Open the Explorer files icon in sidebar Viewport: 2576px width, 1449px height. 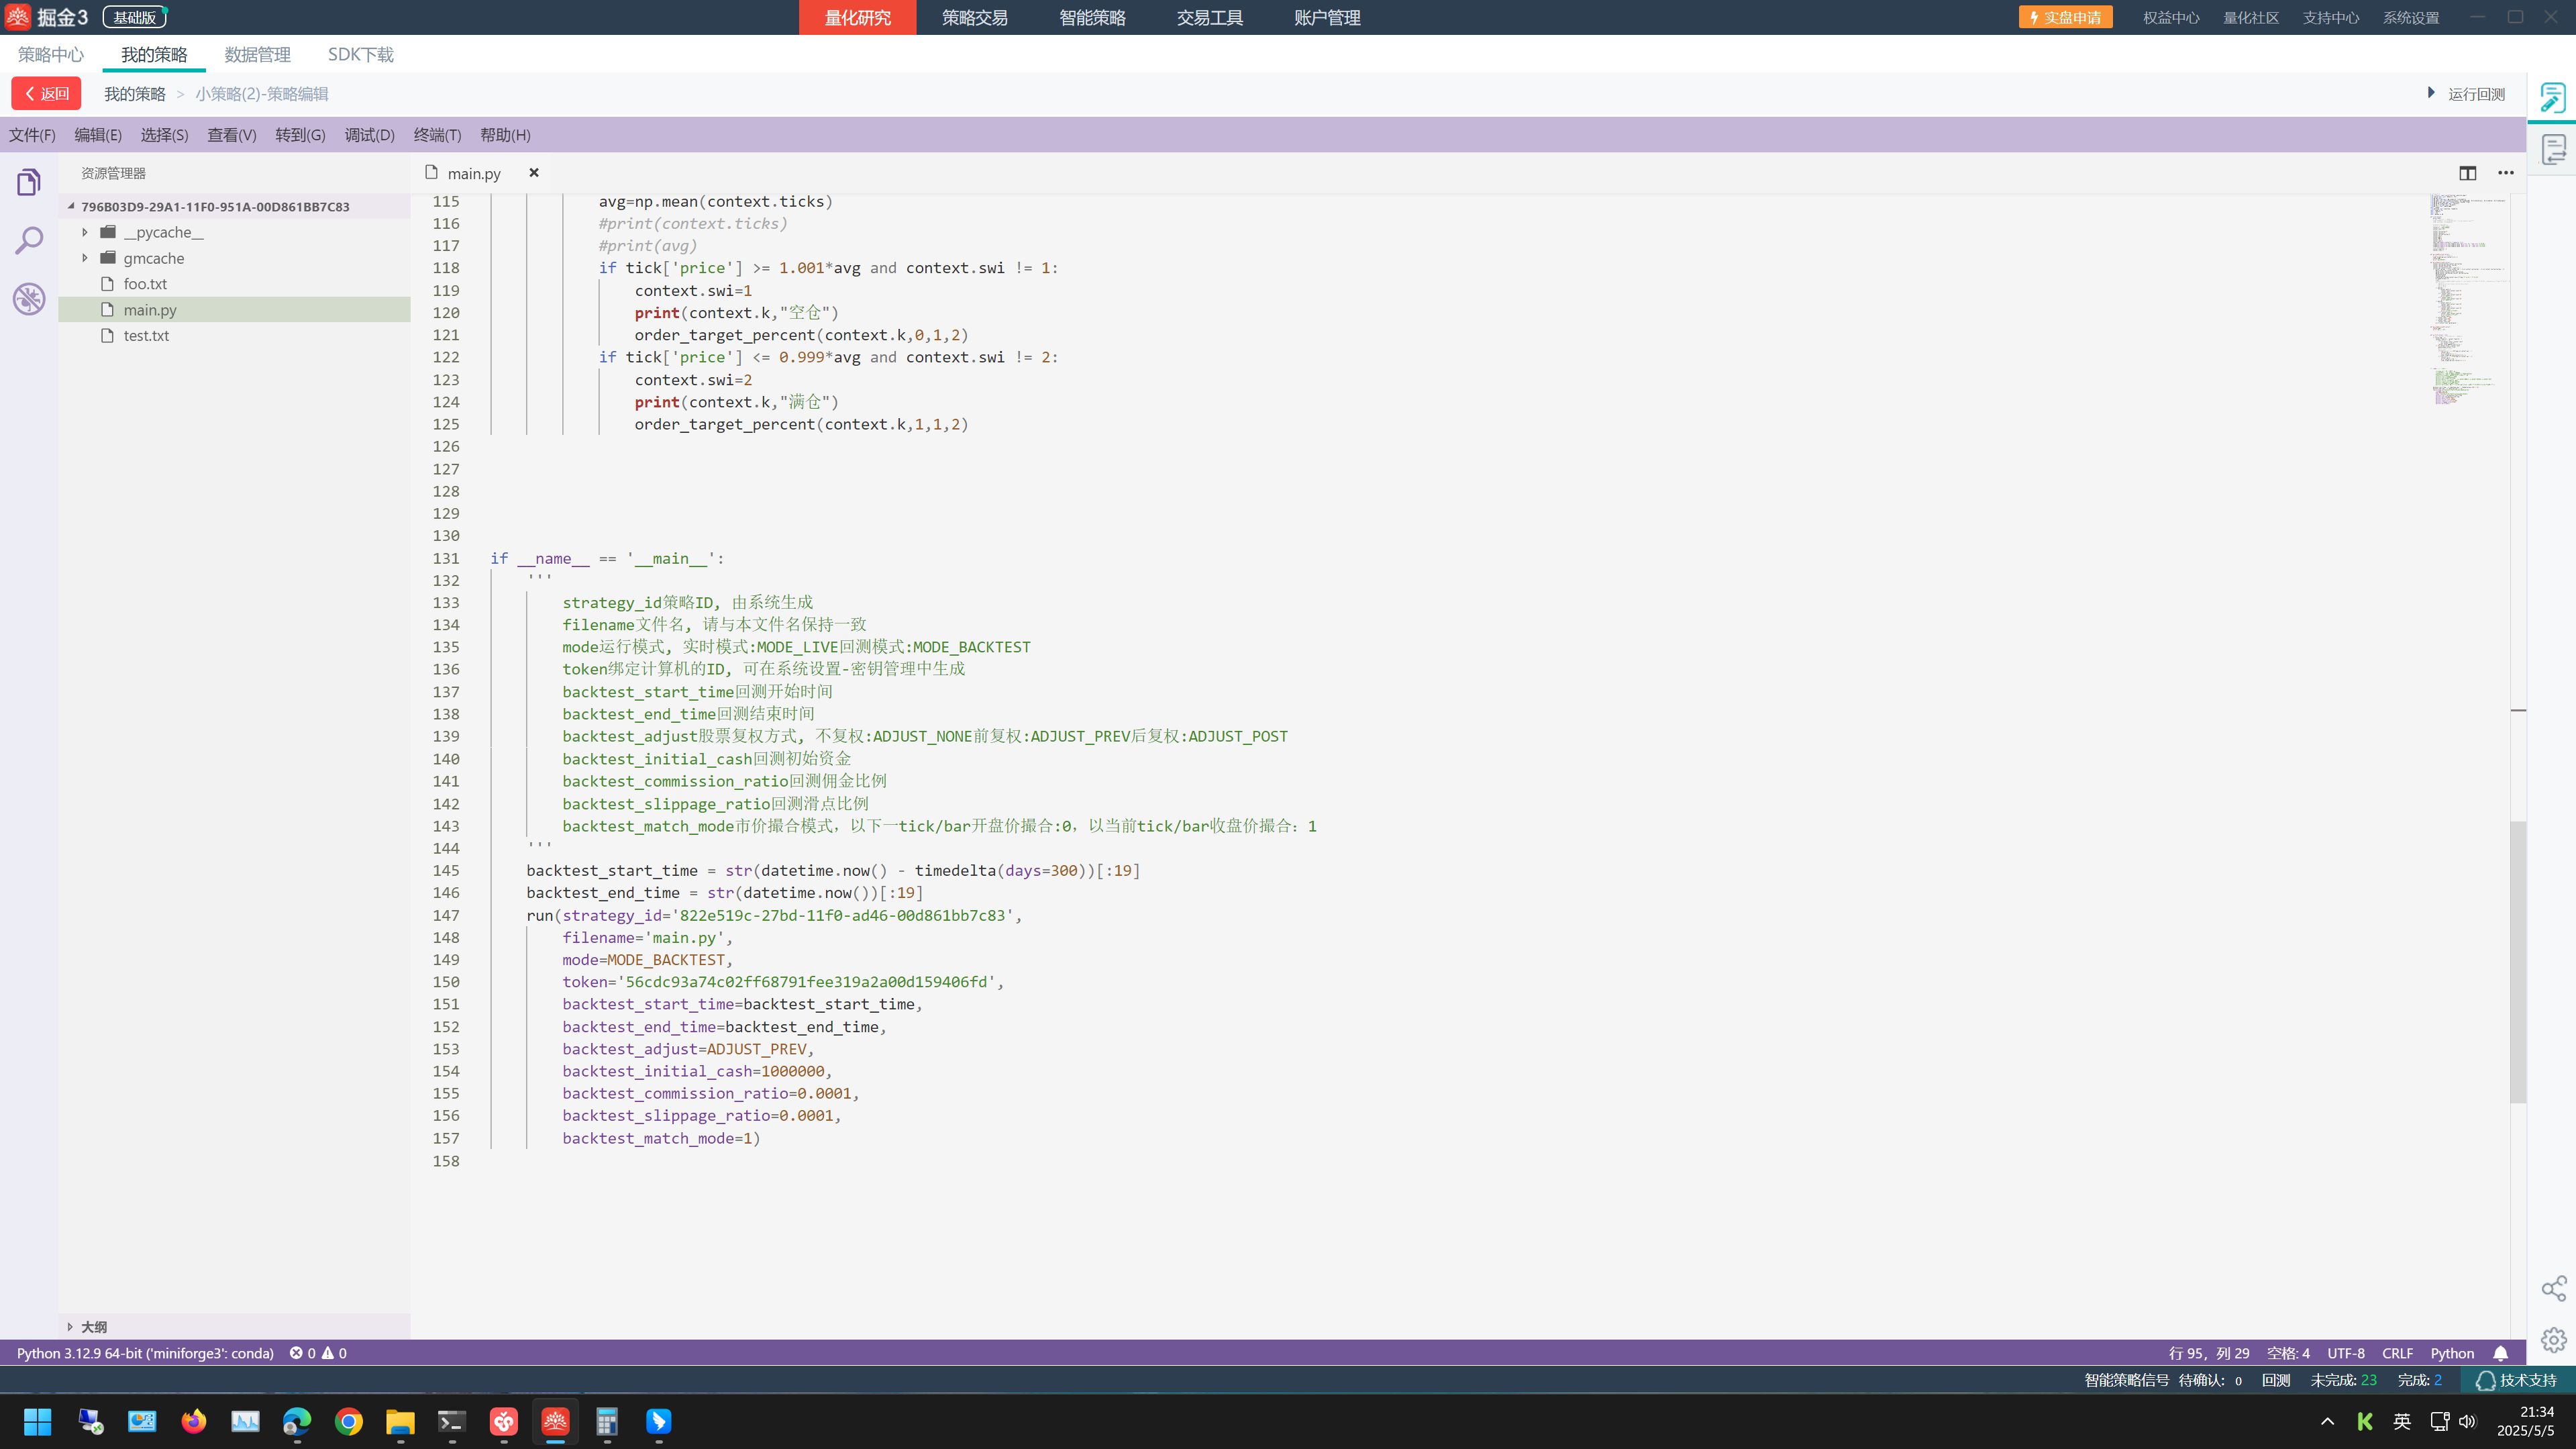pos(29,182)
